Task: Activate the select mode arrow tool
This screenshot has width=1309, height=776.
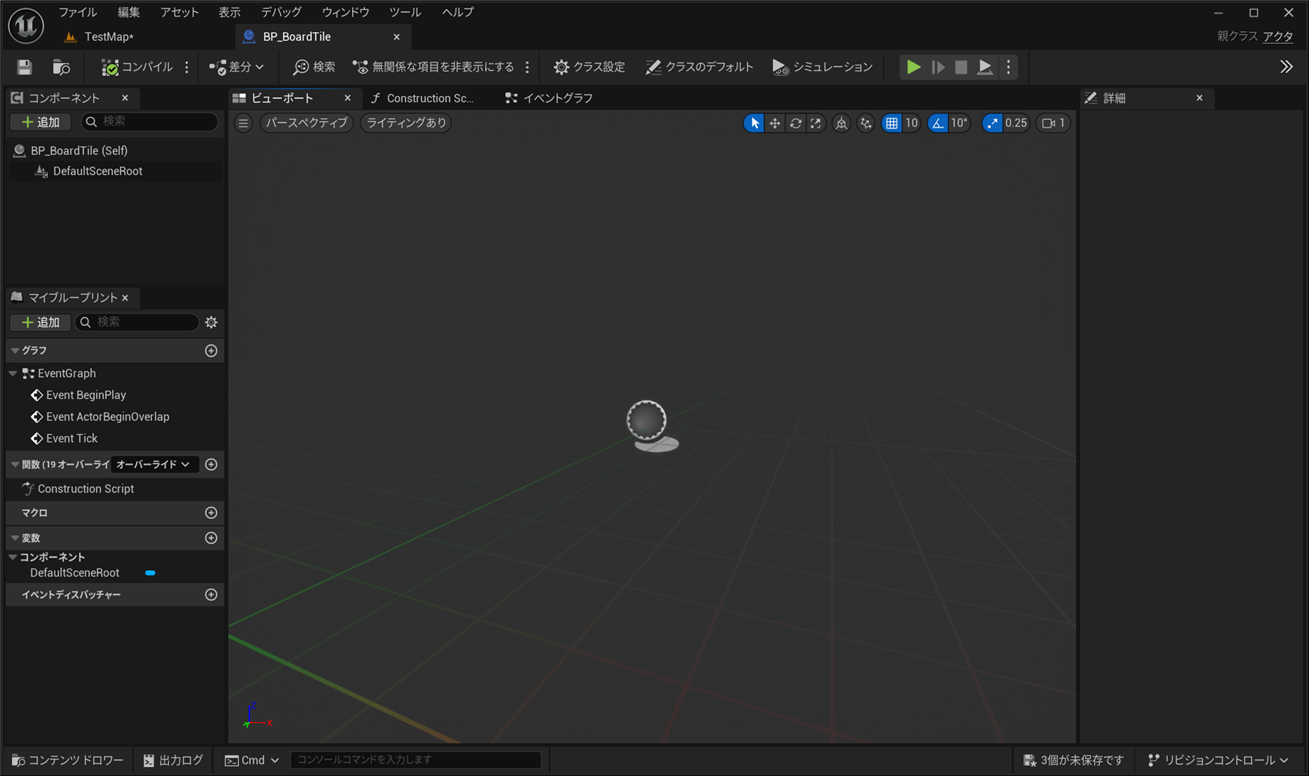Action: [x=754, y=123]
